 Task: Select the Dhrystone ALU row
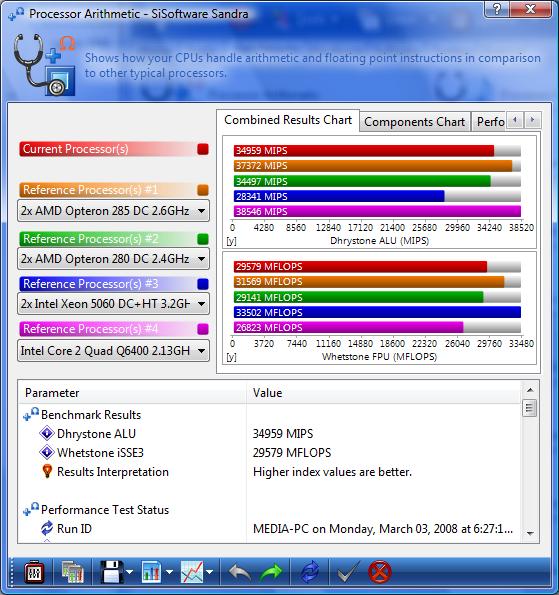coord(269,433)
